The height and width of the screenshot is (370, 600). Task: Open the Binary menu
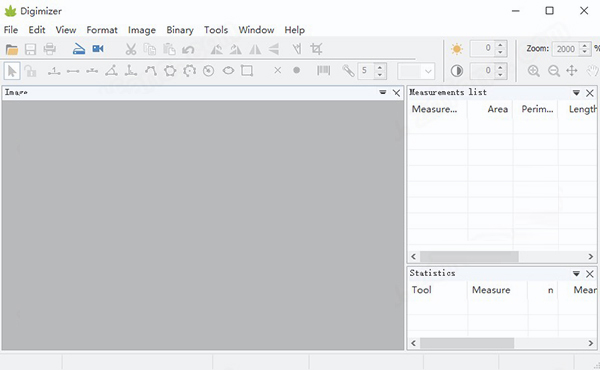pos(180,30)
